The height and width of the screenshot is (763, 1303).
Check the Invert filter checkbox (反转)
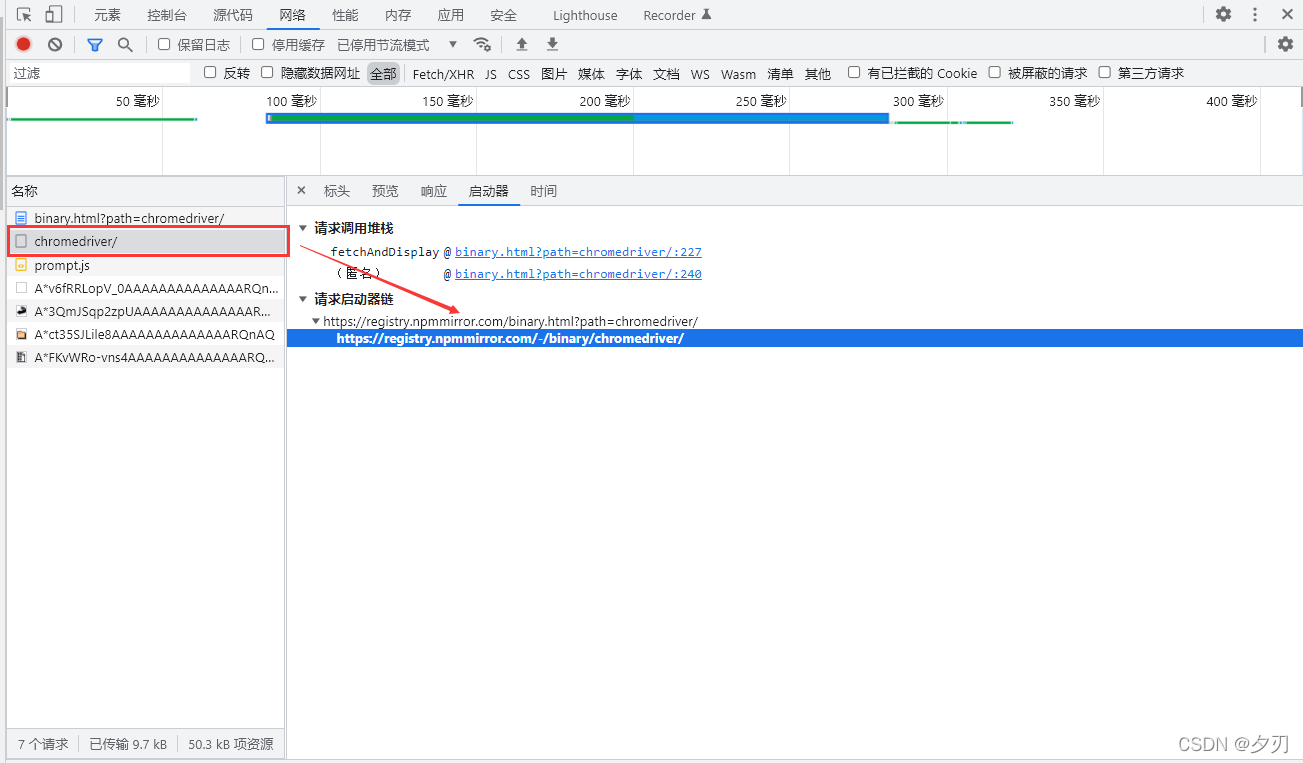pyautogui.click(x=210, y=72)
